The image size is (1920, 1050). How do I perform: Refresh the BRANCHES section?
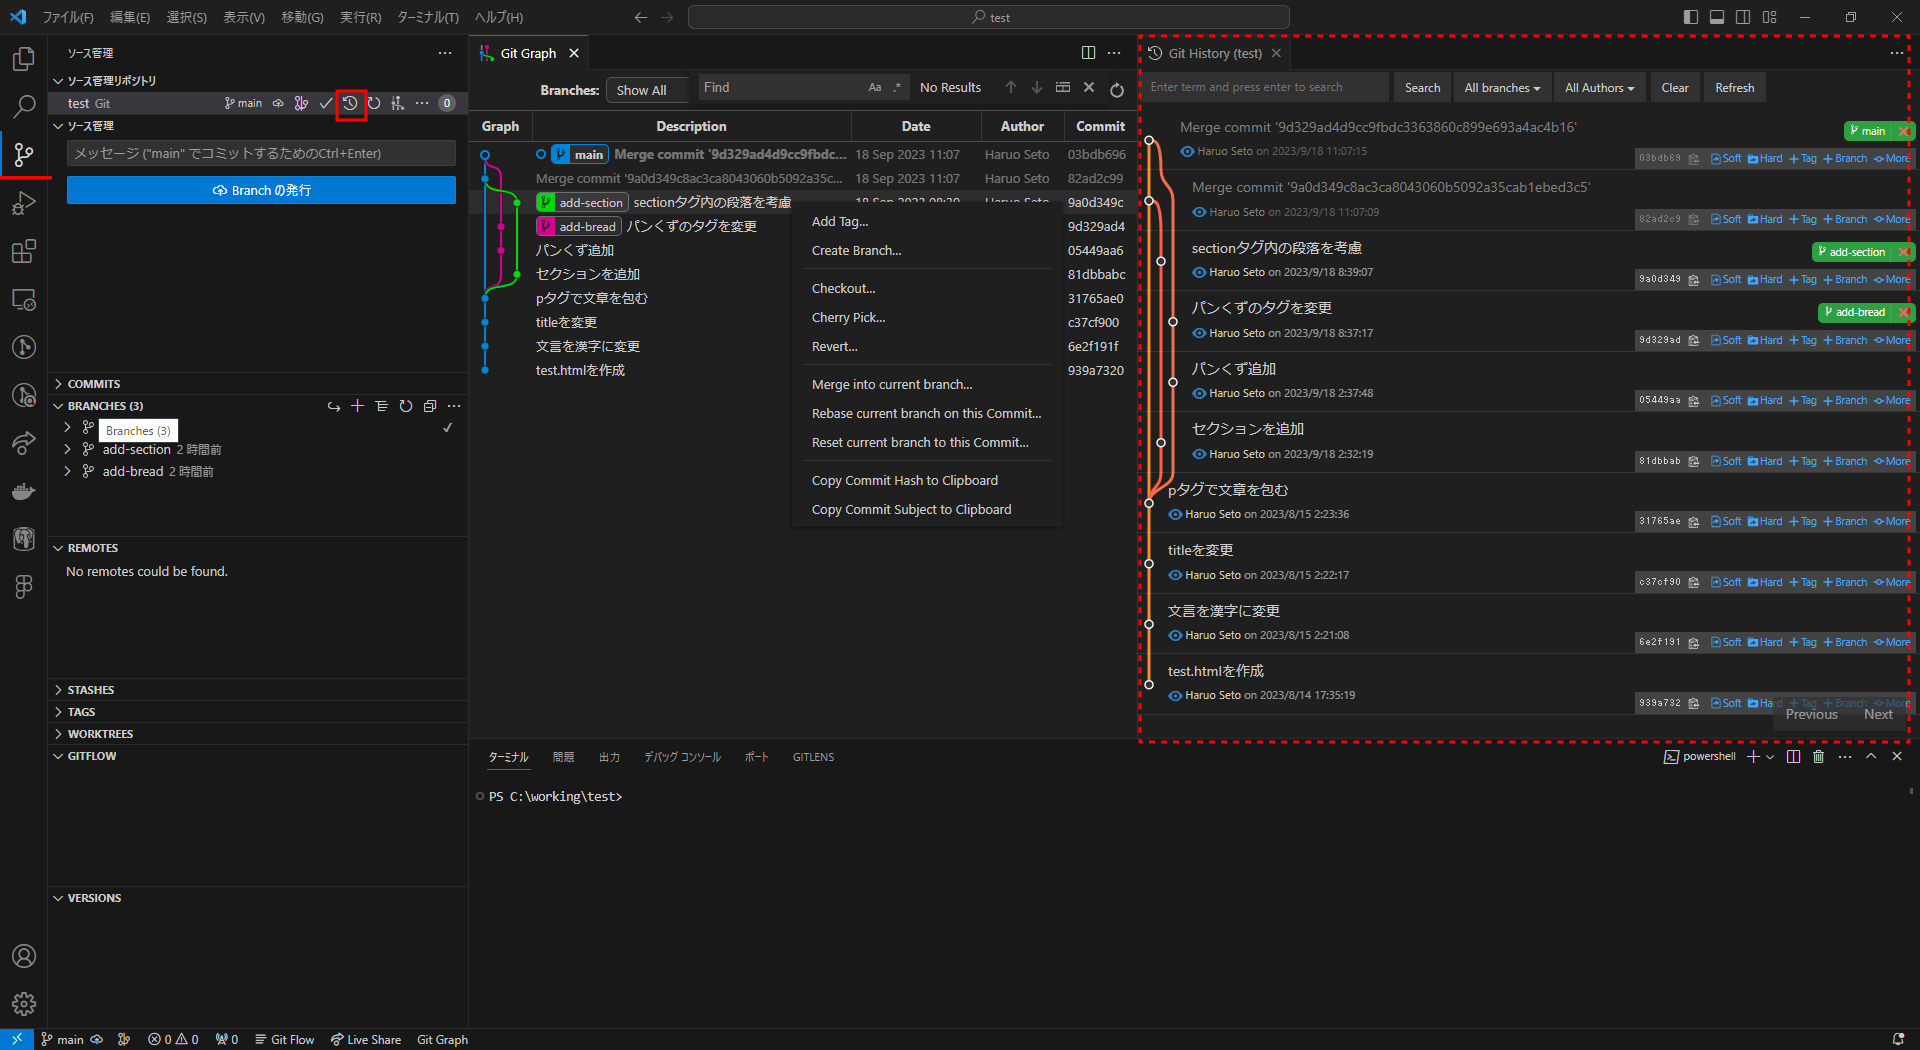tap(406, 406)
